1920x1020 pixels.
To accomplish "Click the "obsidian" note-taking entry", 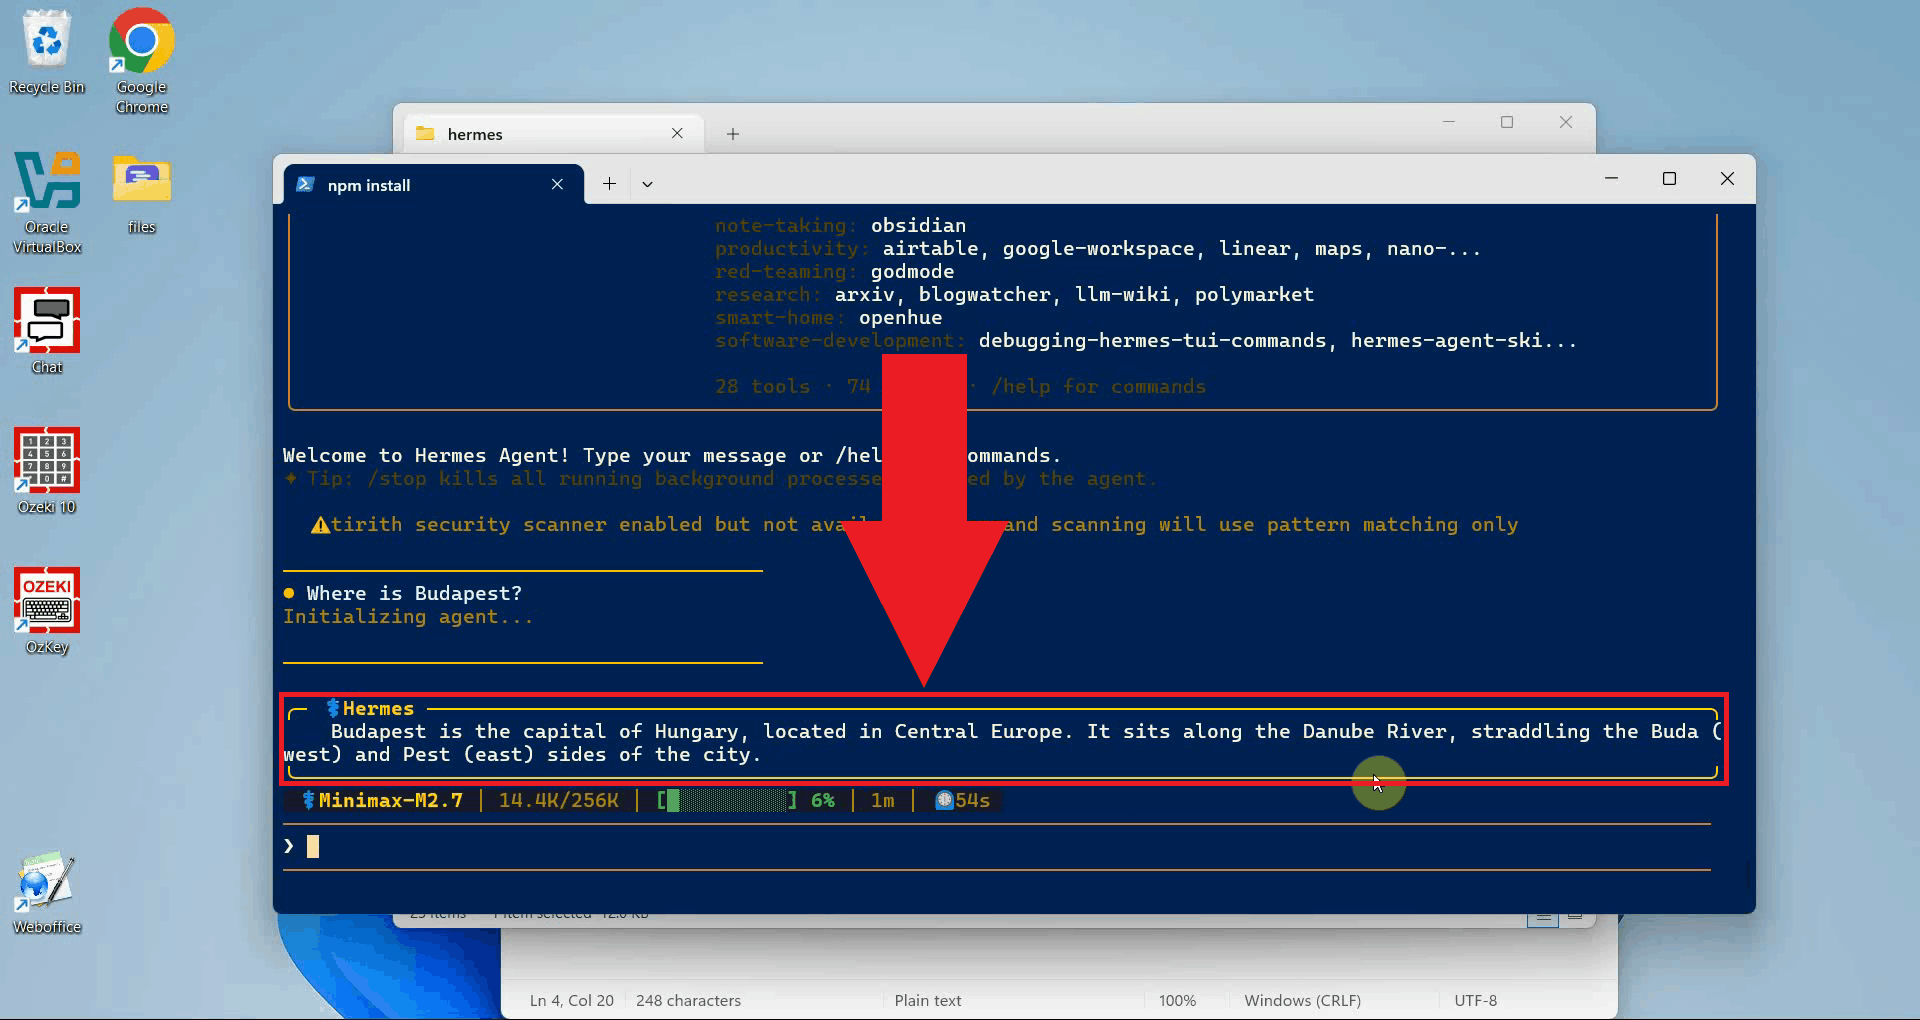I will (918, 226).
